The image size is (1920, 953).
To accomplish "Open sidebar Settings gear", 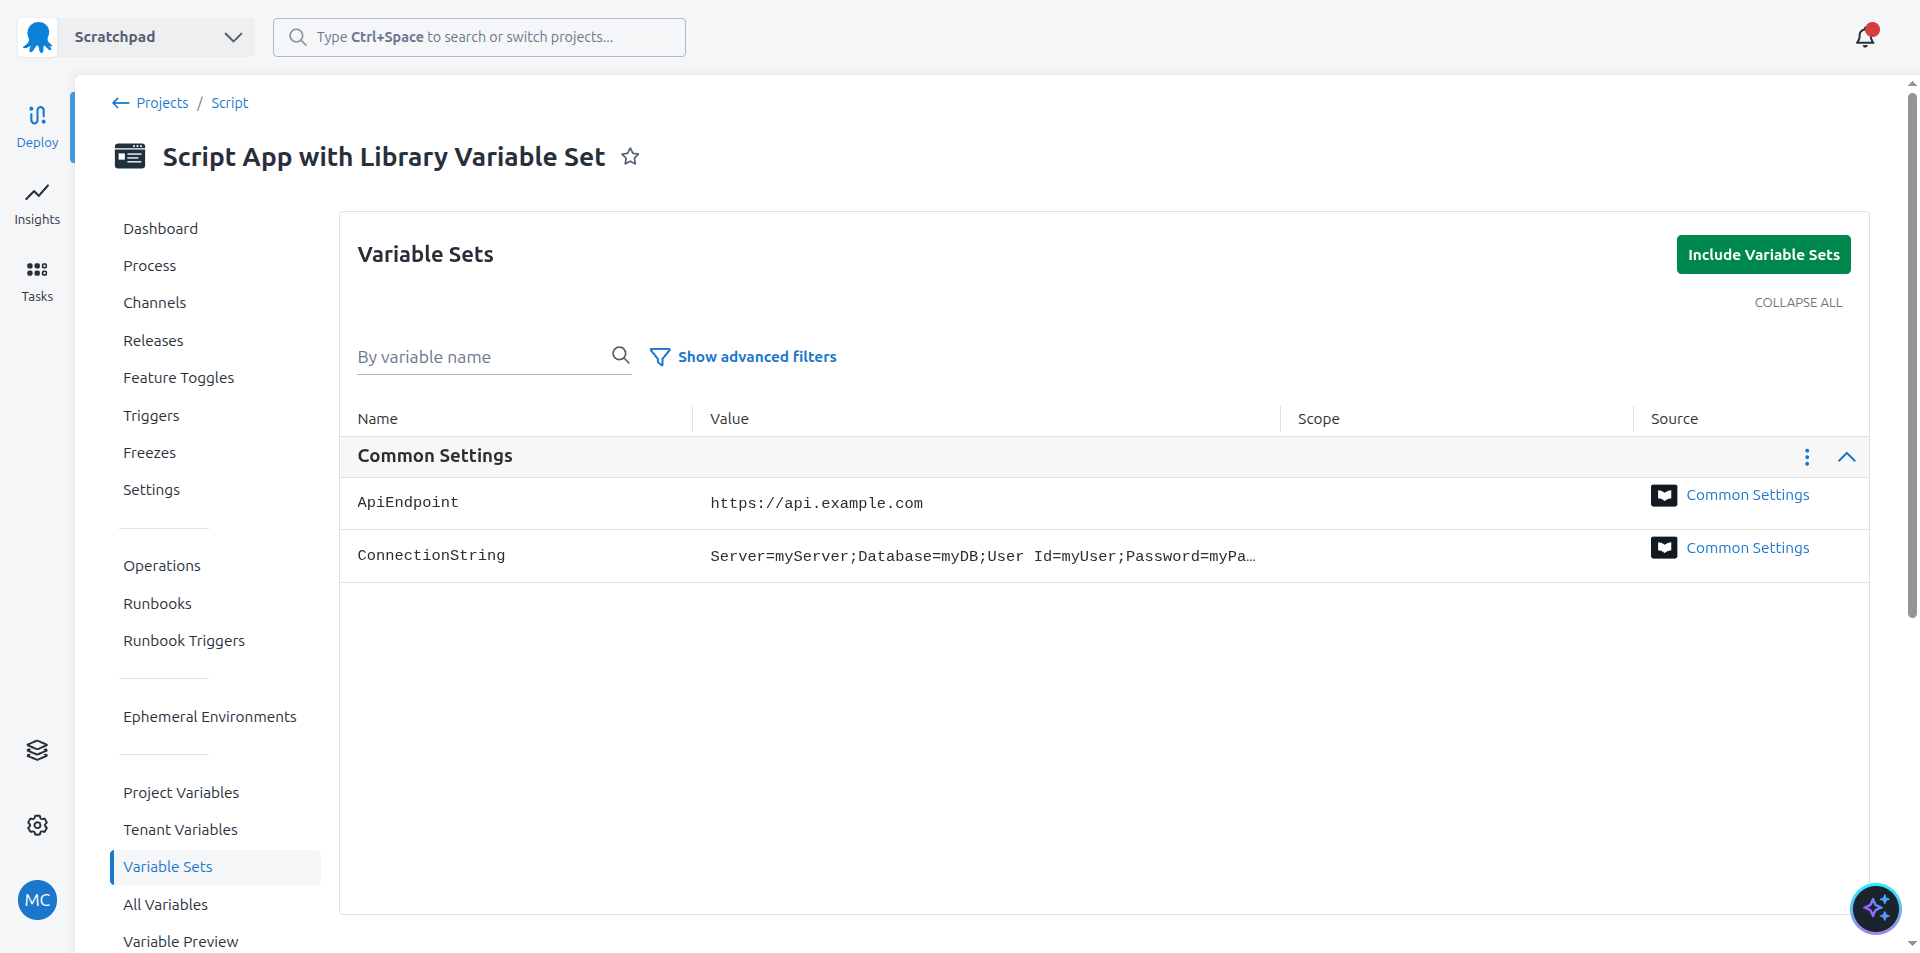I will click(37, 825).
